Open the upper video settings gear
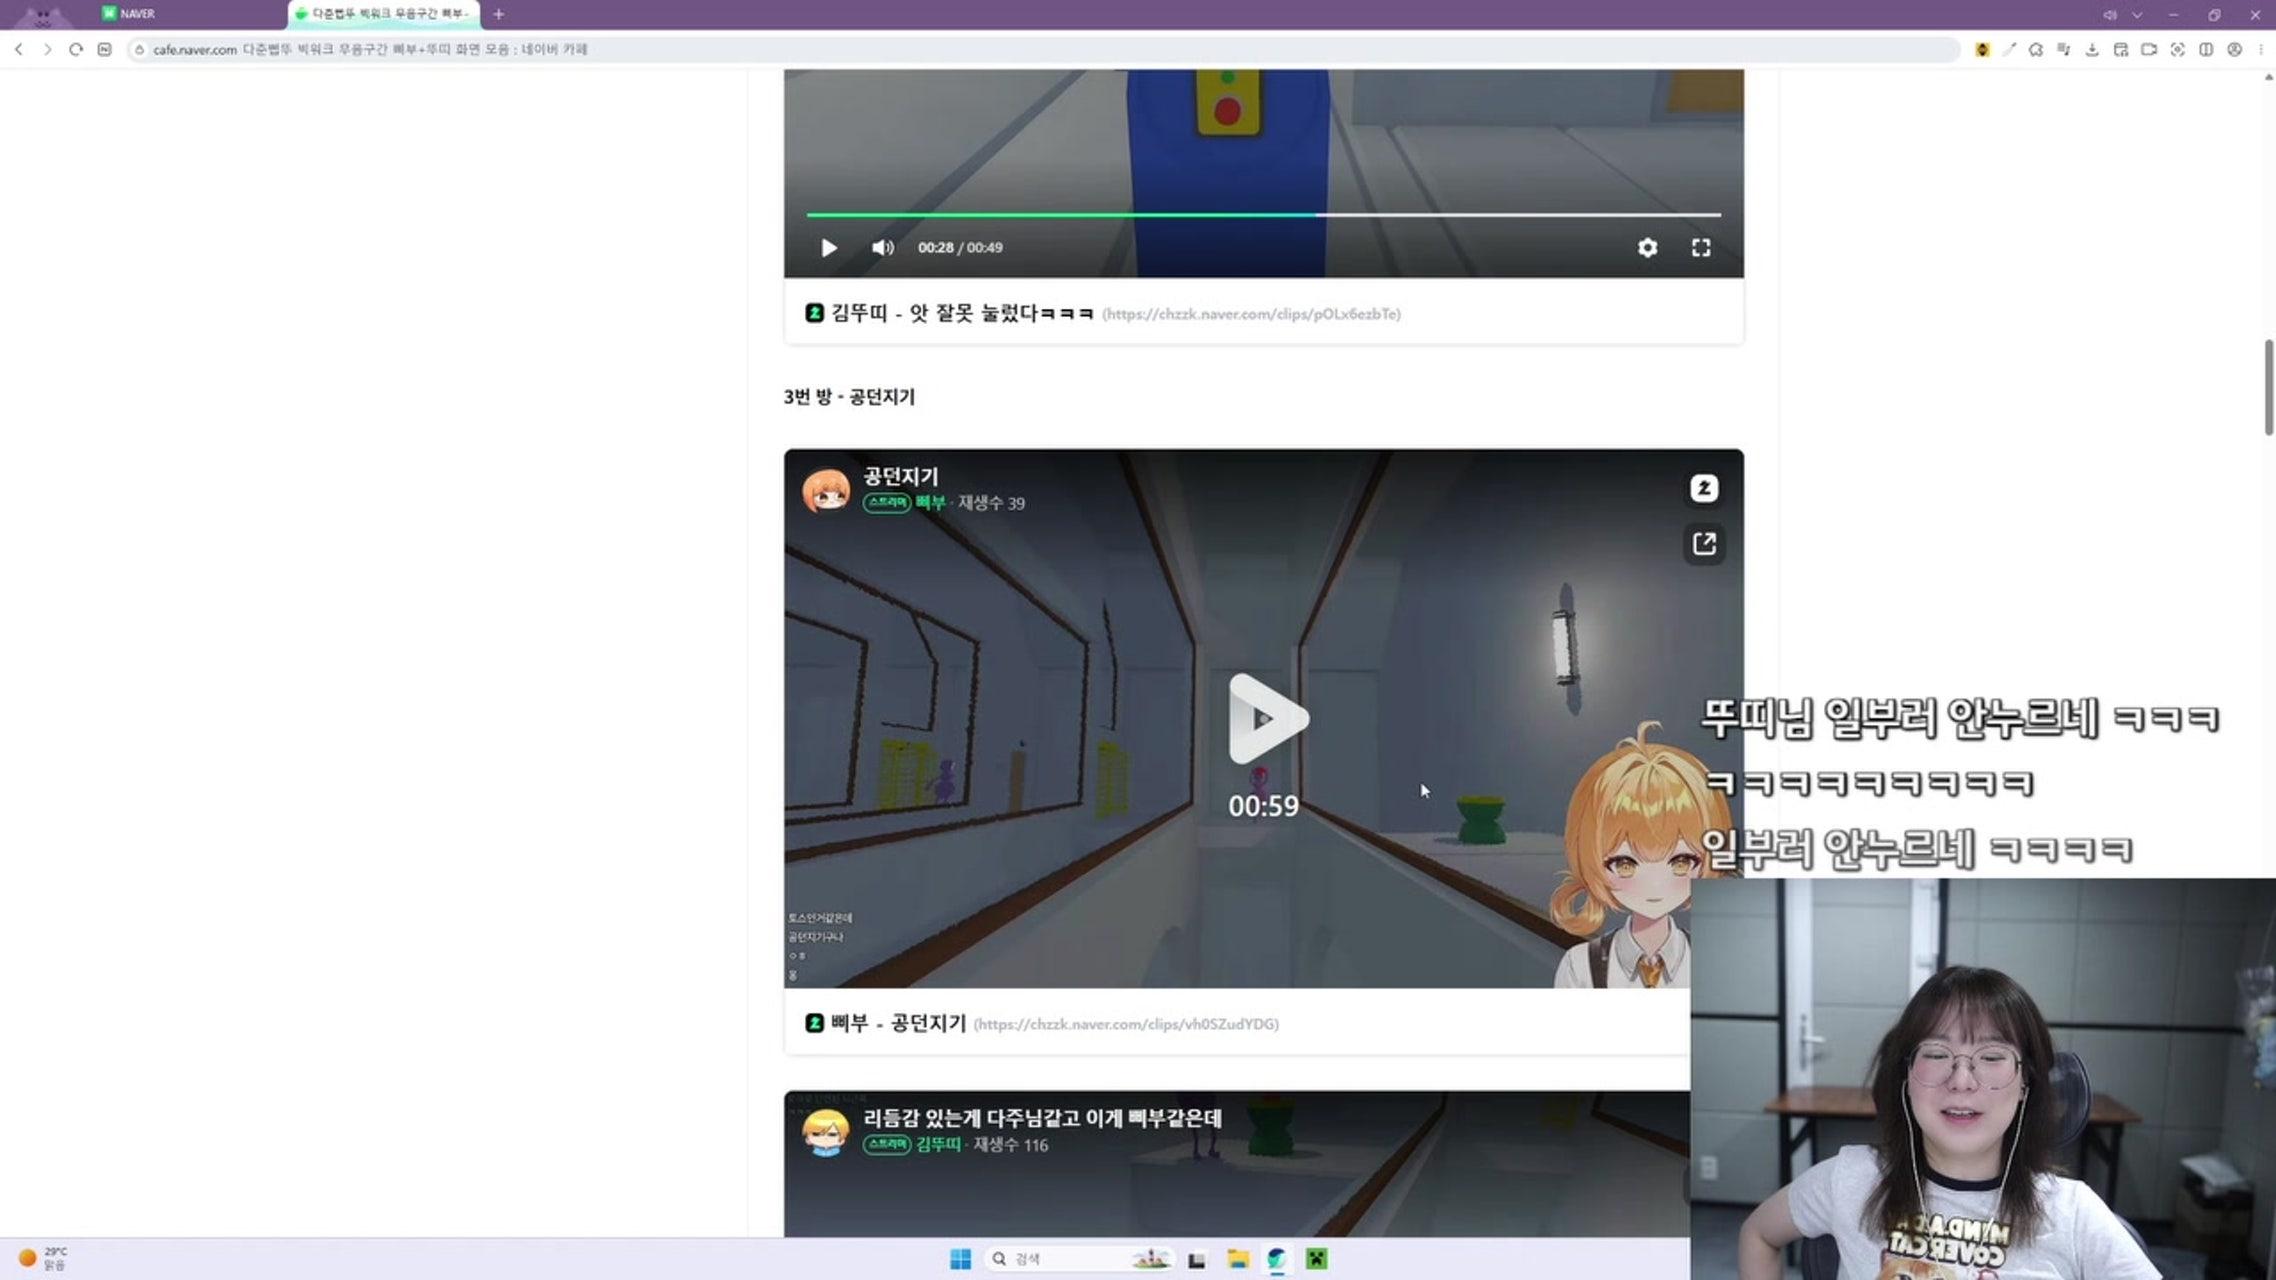This screenshot has width=2276, height=1280. click(x=1648, y=248)
